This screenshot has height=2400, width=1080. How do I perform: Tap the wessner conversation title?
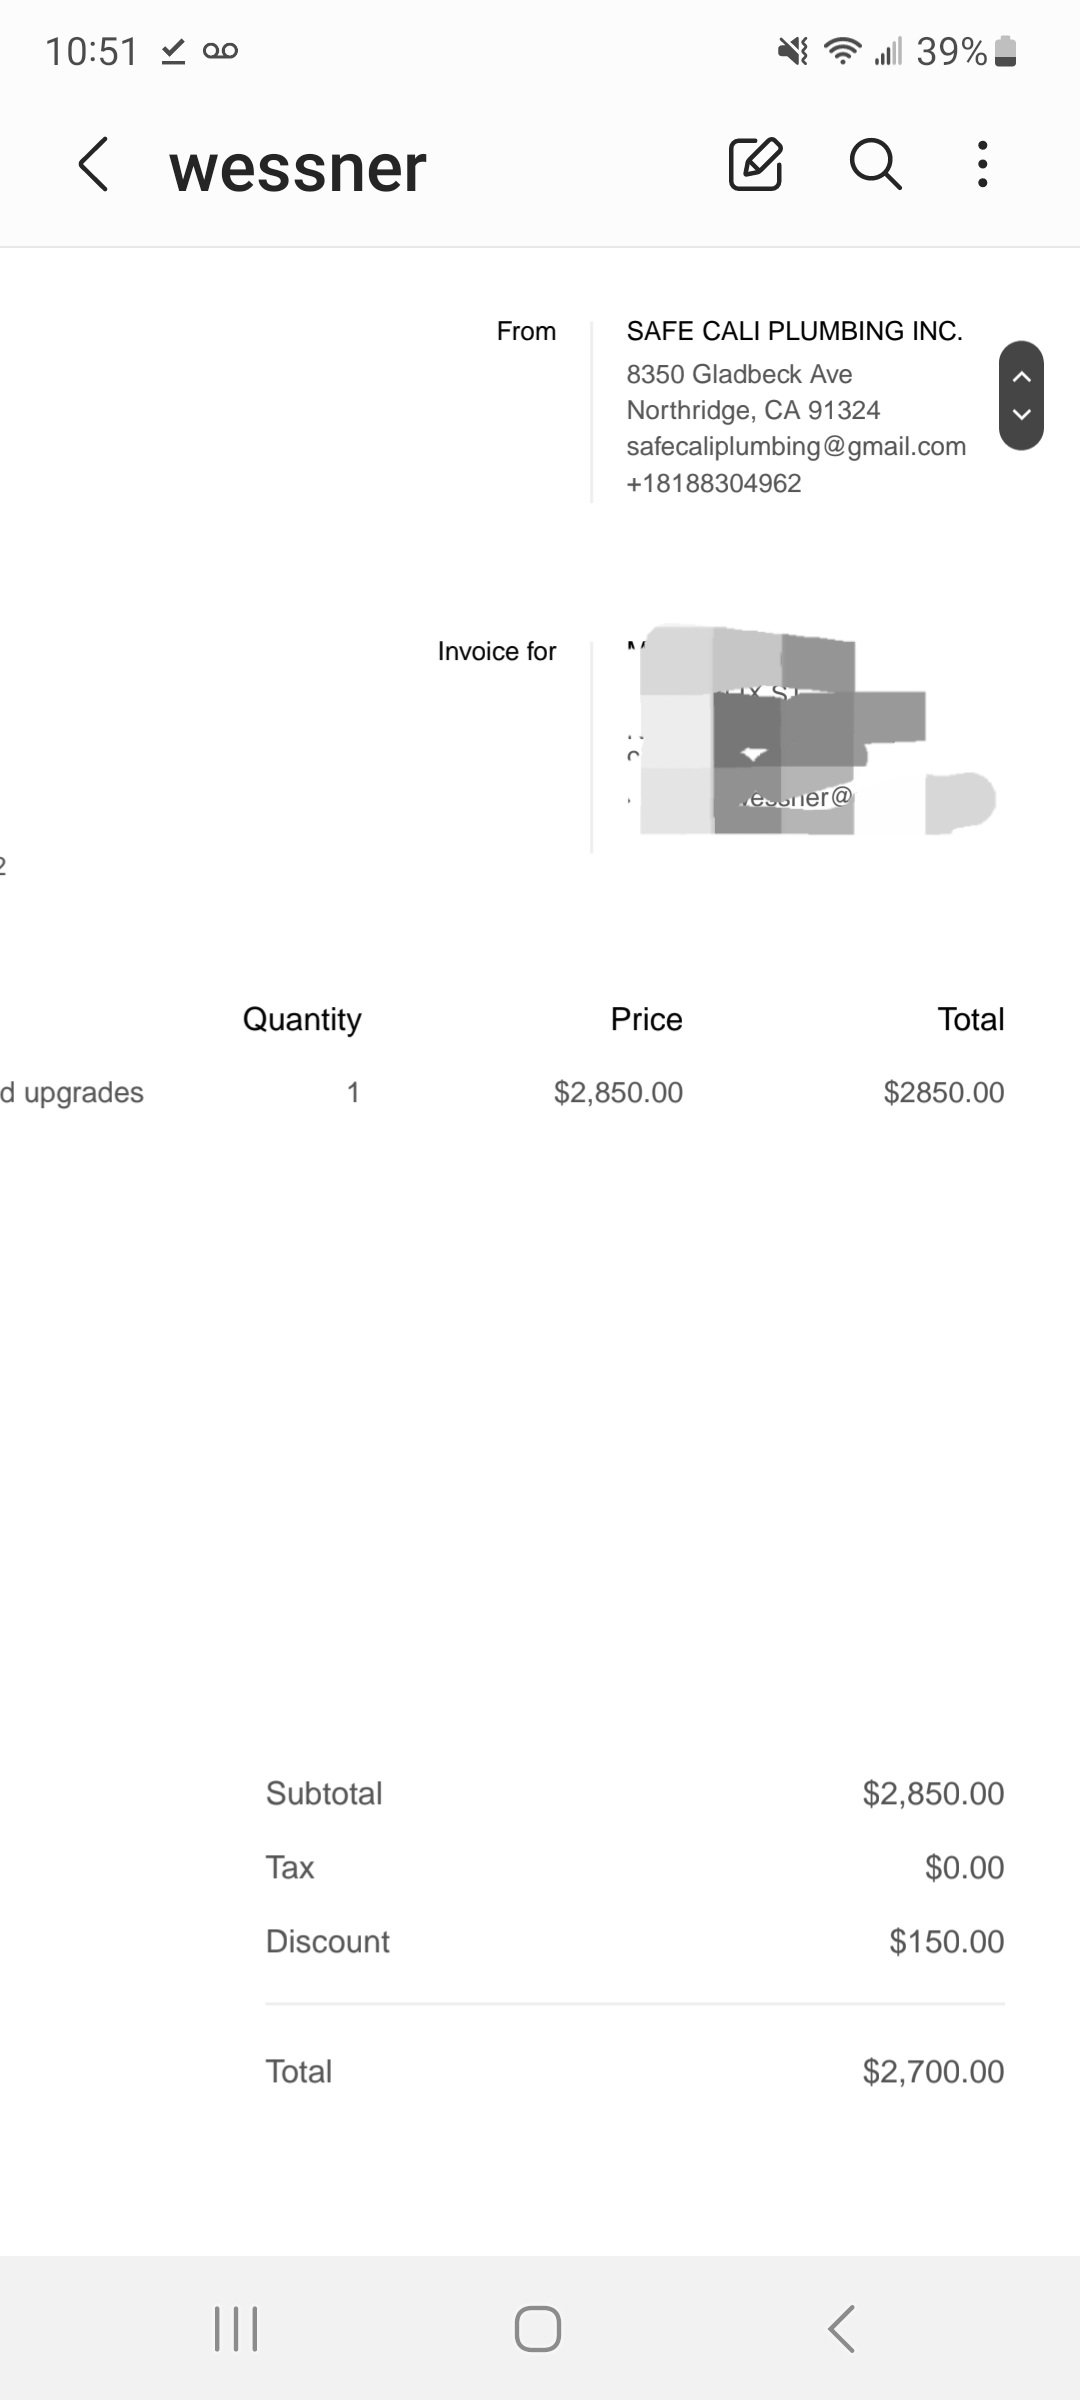pos(298,167)
